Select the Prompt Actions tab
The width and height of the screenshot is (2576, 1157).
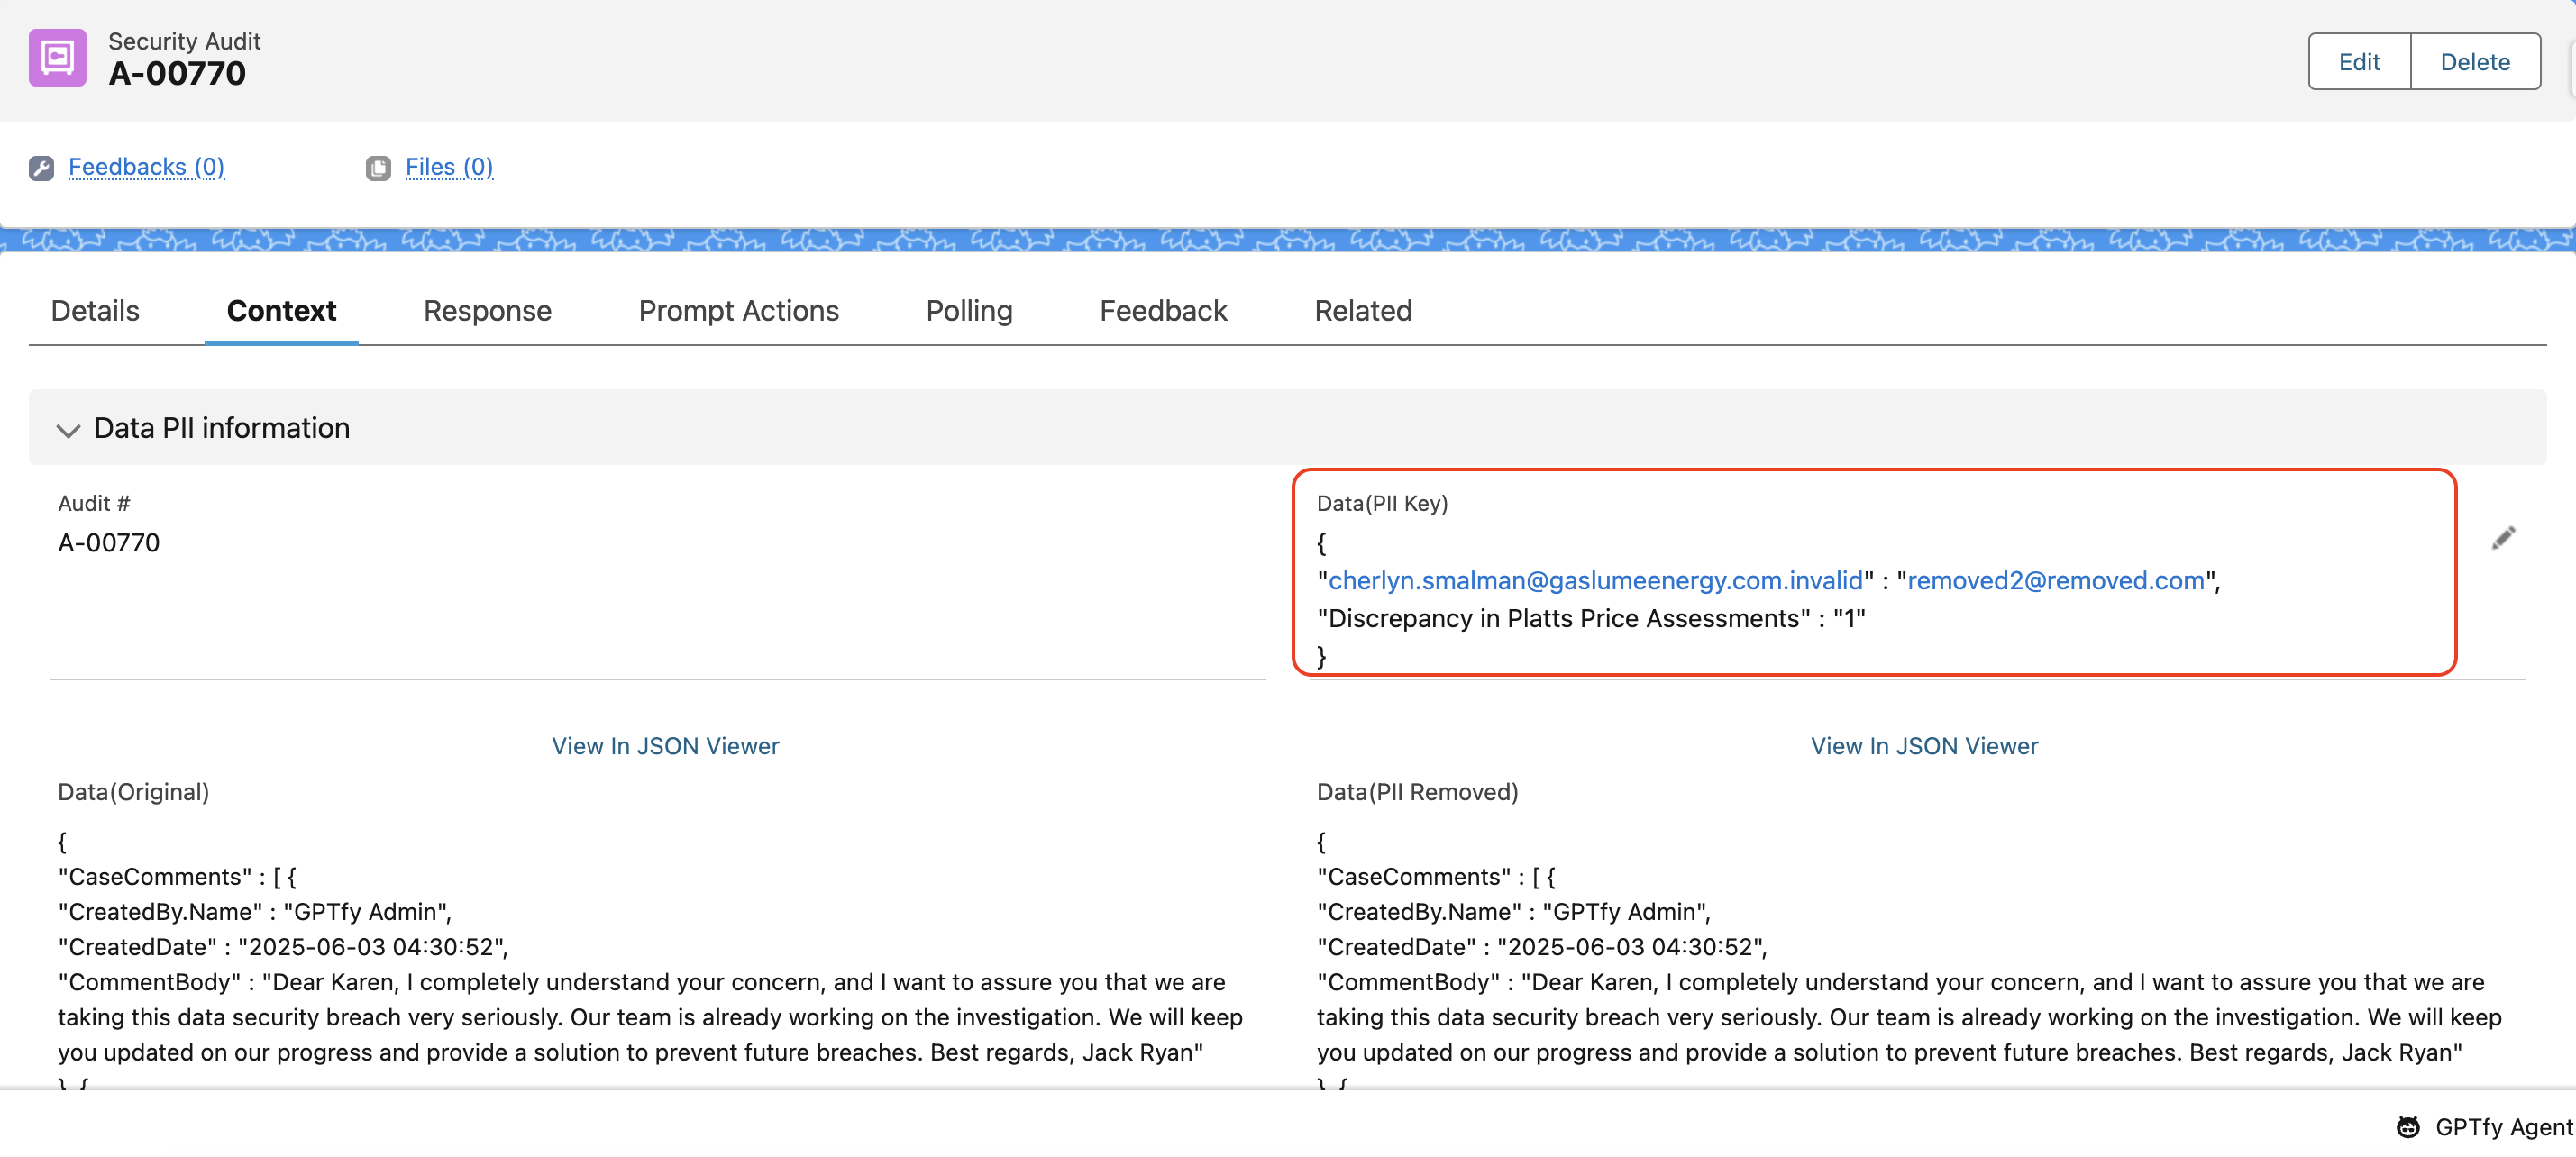738,311
